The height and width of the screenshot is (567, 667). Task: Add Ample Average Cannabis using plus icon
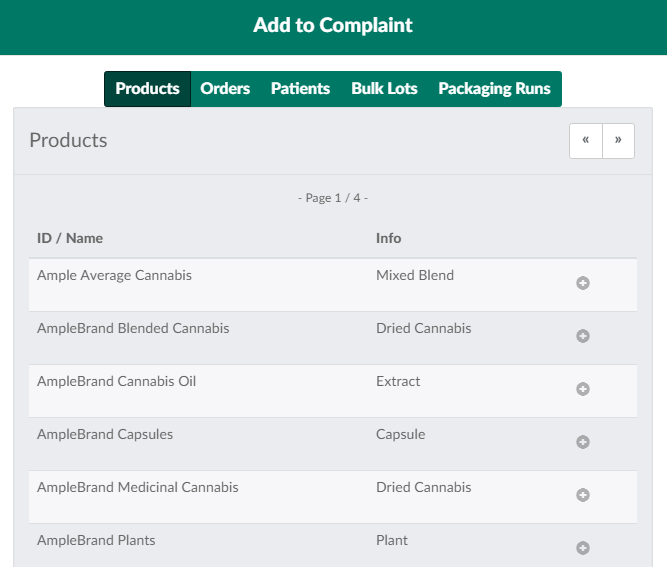tap(583, 283)
